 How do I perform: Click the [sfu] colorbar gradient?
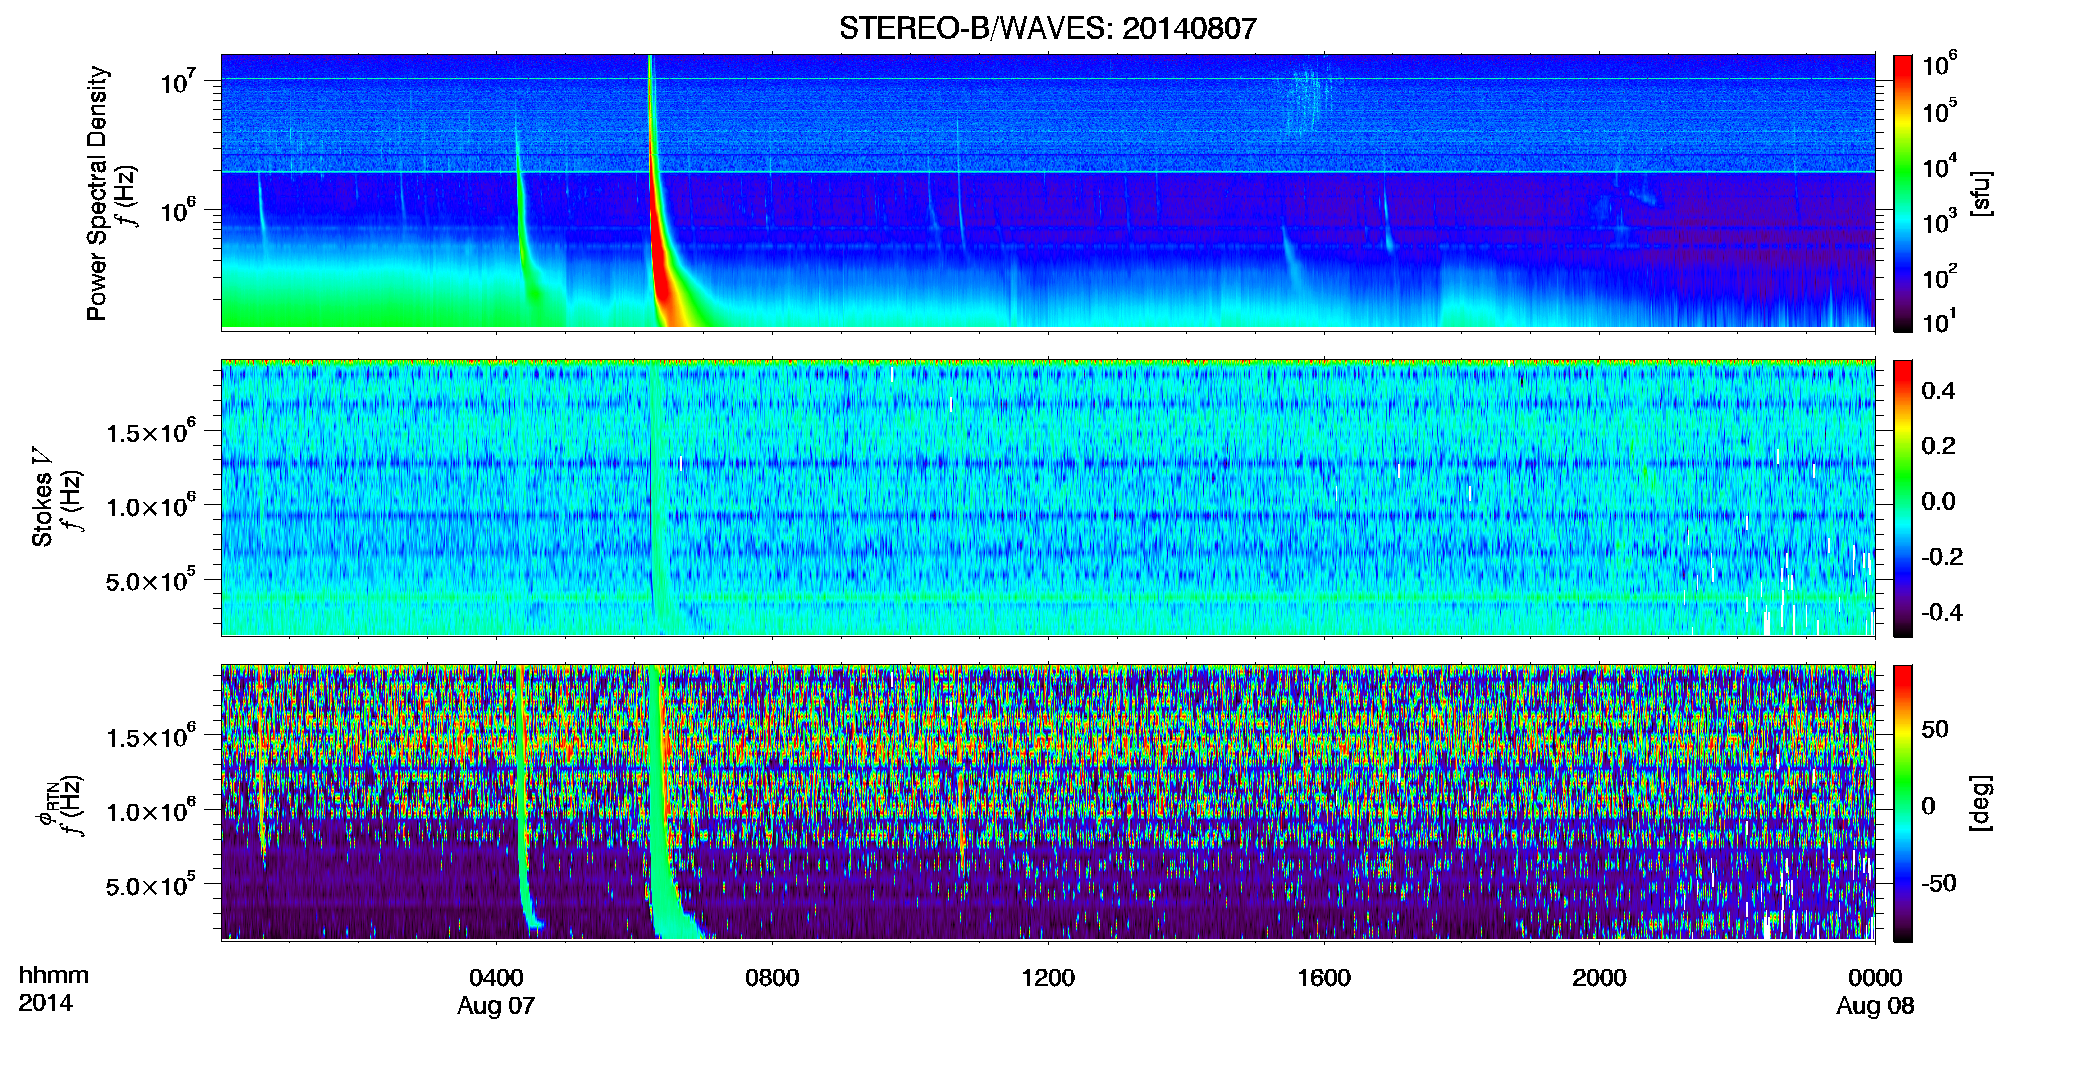1903,193
